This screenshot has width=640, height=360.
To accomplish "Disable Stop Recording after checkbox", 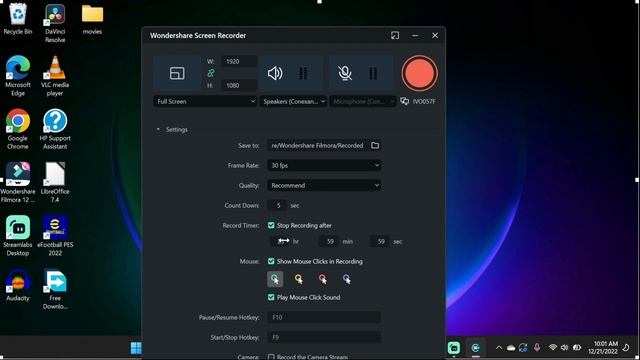I will pyautogui.click(x=271, y=225).
